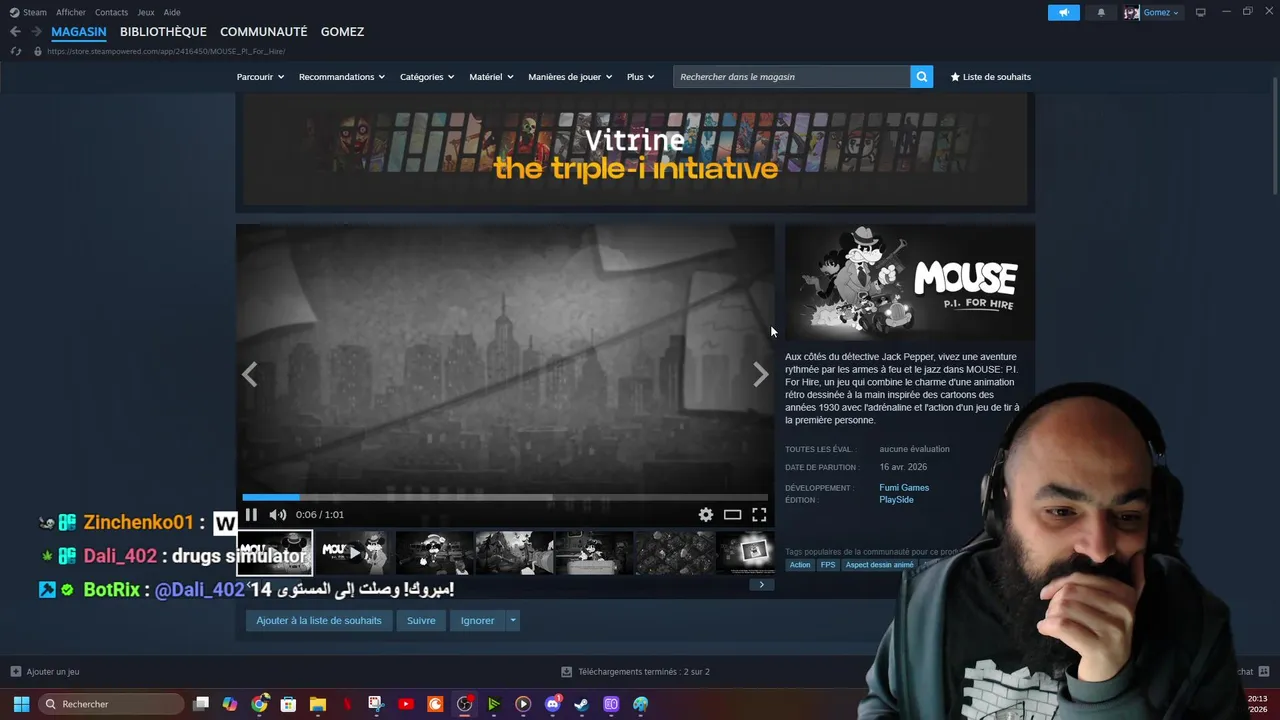The width and height of the screenshot is (1280, 720).
Task: Select the fourth screenshot thumbnail
Action: tap(514, 553)
